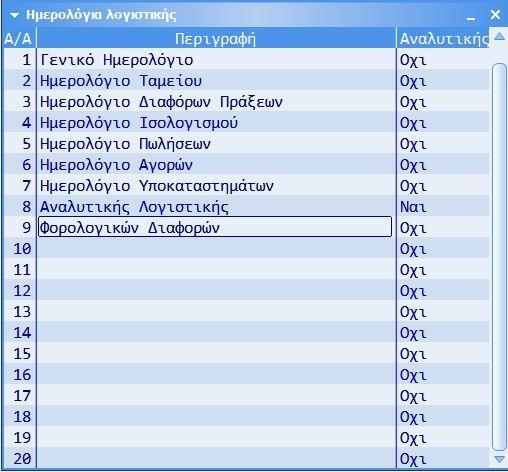Select Αναλυτικής Λογιστικής entry
508x472 pixels.
[x=134, y=207]
